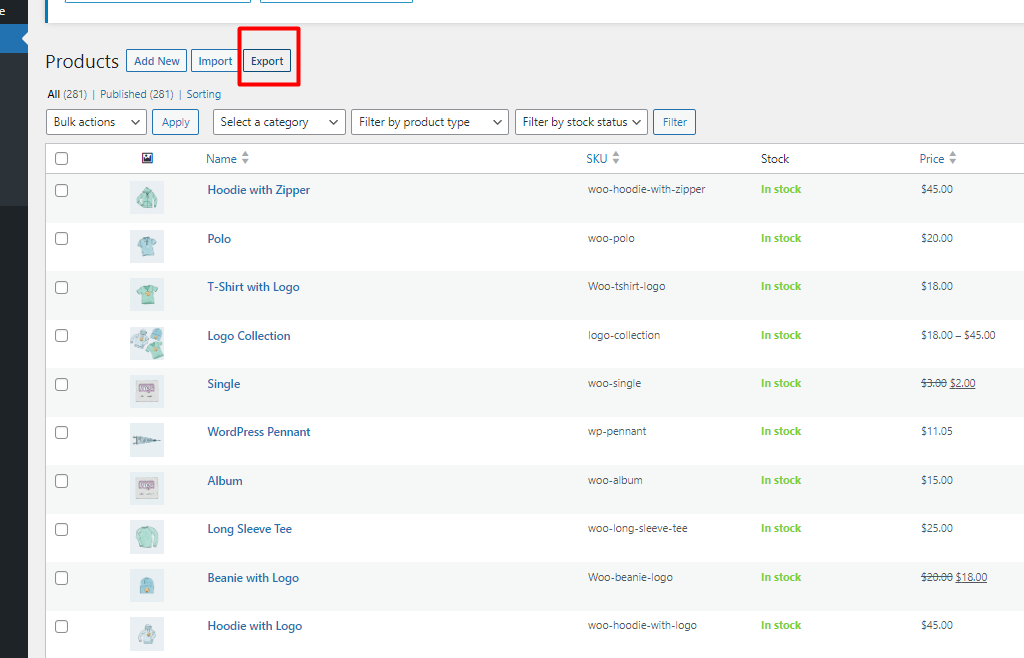
Task: Open the Polo product link
Action: click(x=219, y=239)
